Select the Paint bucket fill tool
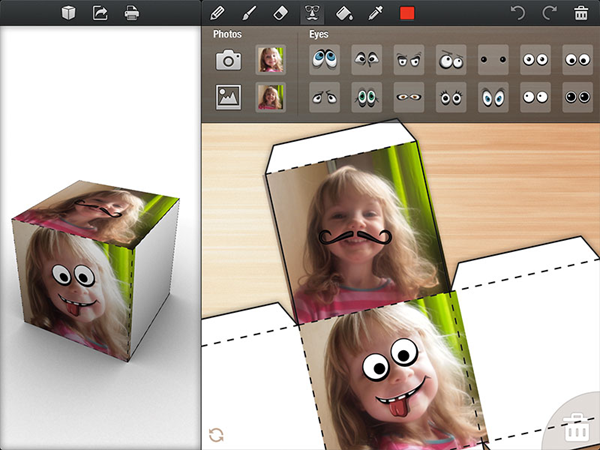 pos(344,13)
